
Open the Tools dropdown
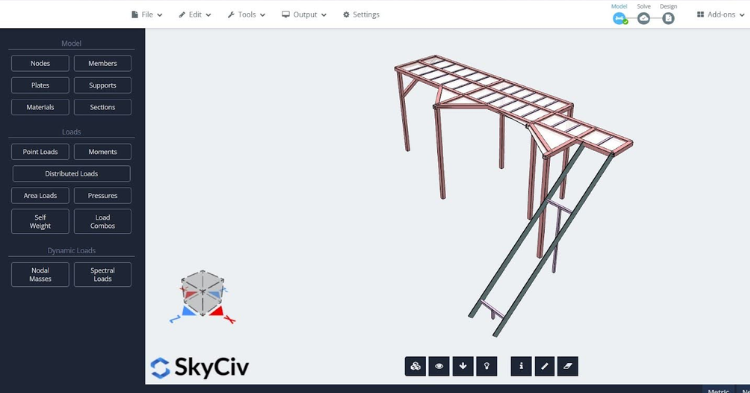click(246, 15)
